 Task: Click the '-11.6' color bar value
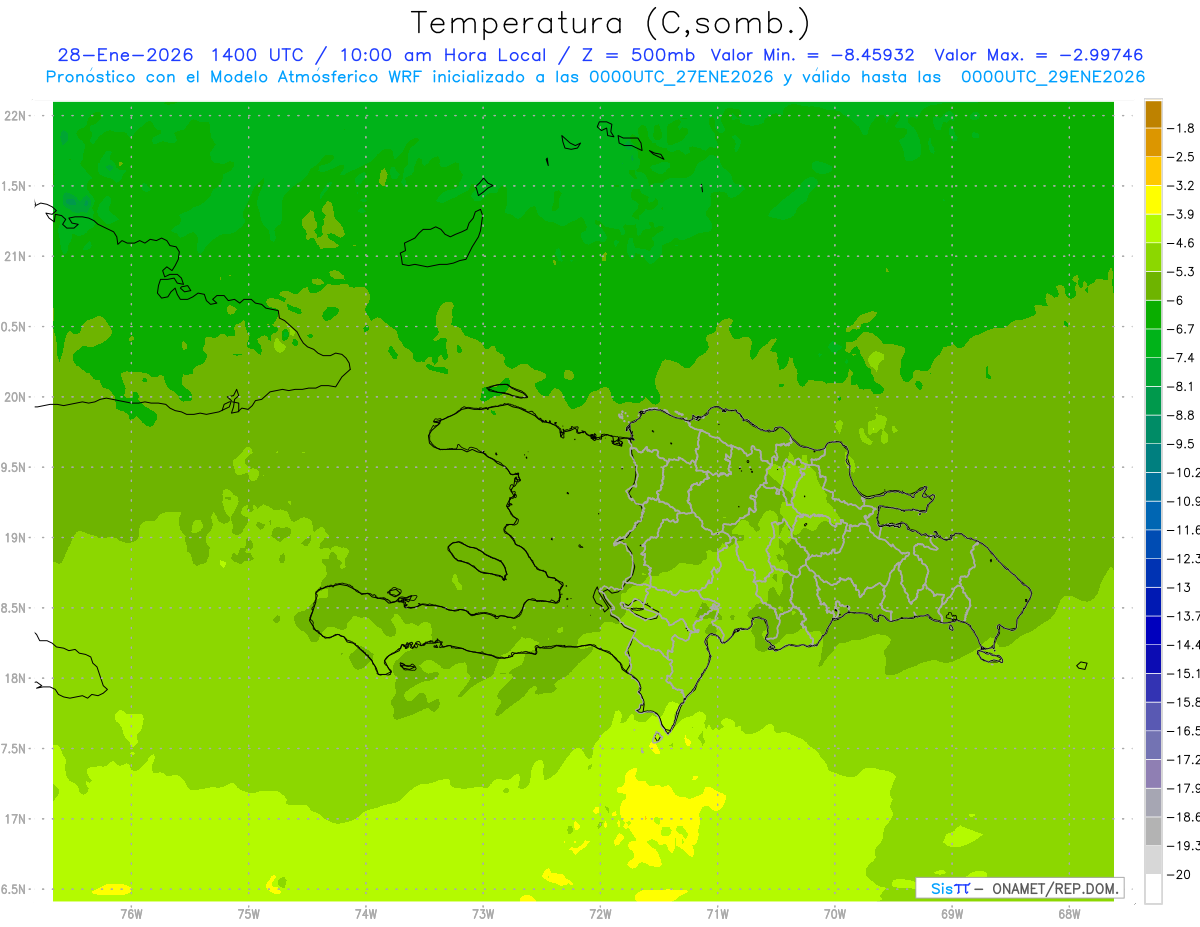pos(1183,530)
